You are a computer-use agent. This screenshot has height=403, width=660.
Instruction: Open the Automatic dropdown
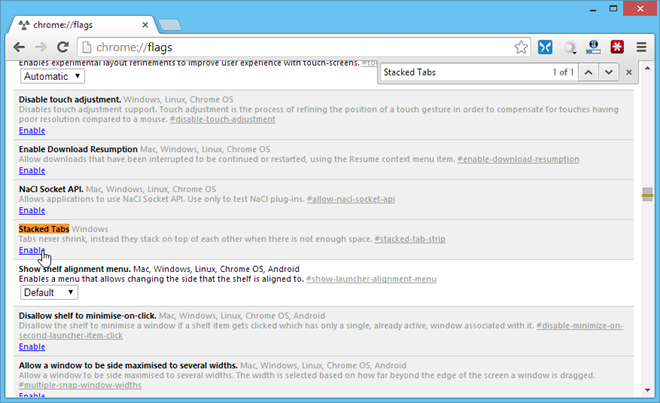51,76
